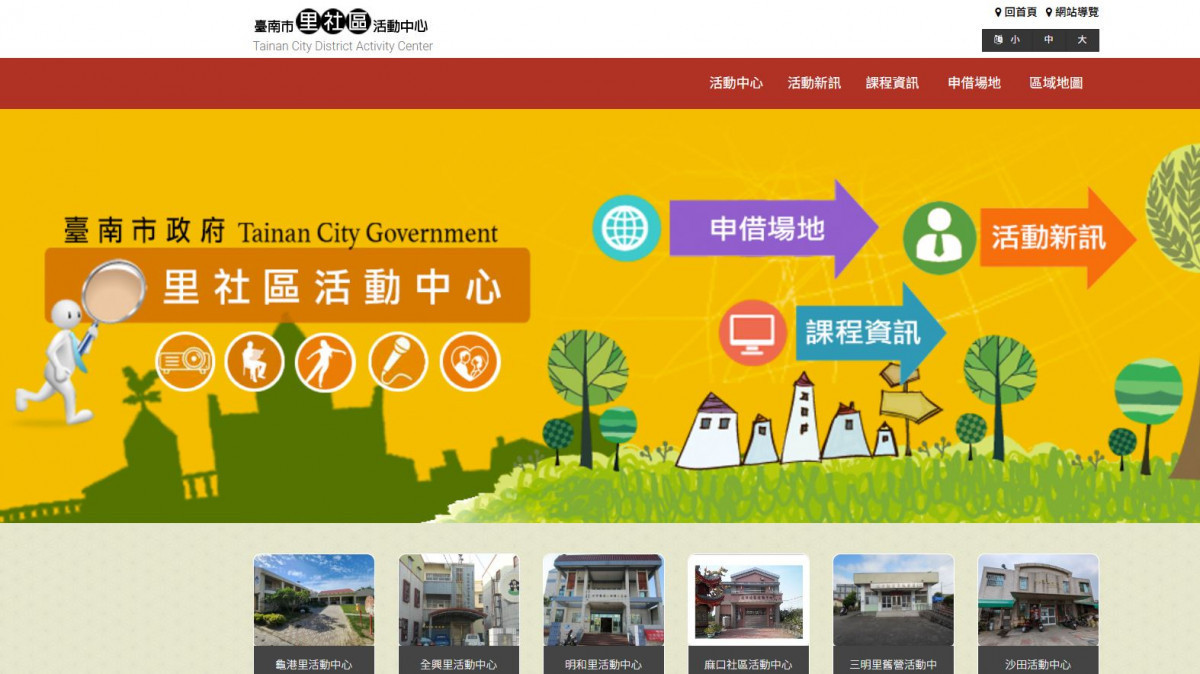Set font size to 小 (small)
The image size is (1200, 674).
pos(1015,40)
